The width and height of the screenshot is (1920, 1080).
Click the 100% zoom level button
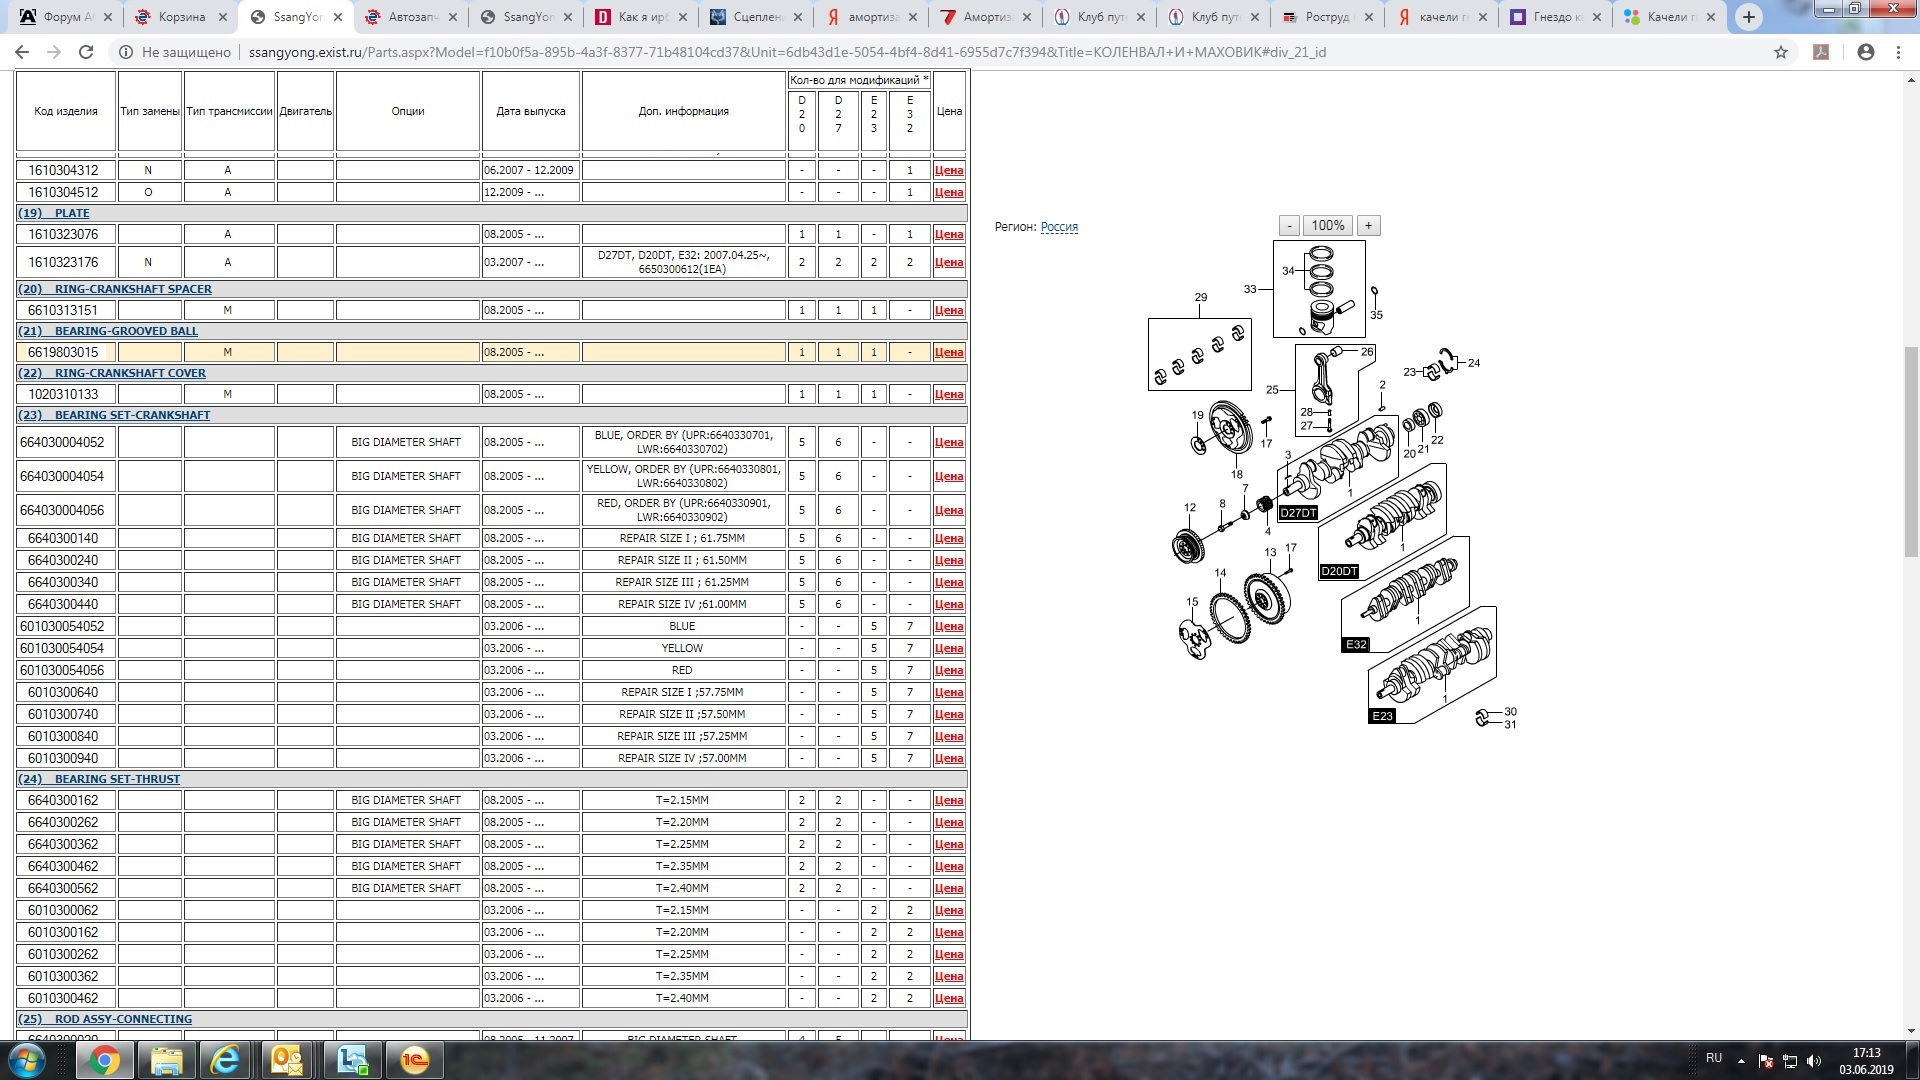pyautogui.click(x=1328, y=226)
